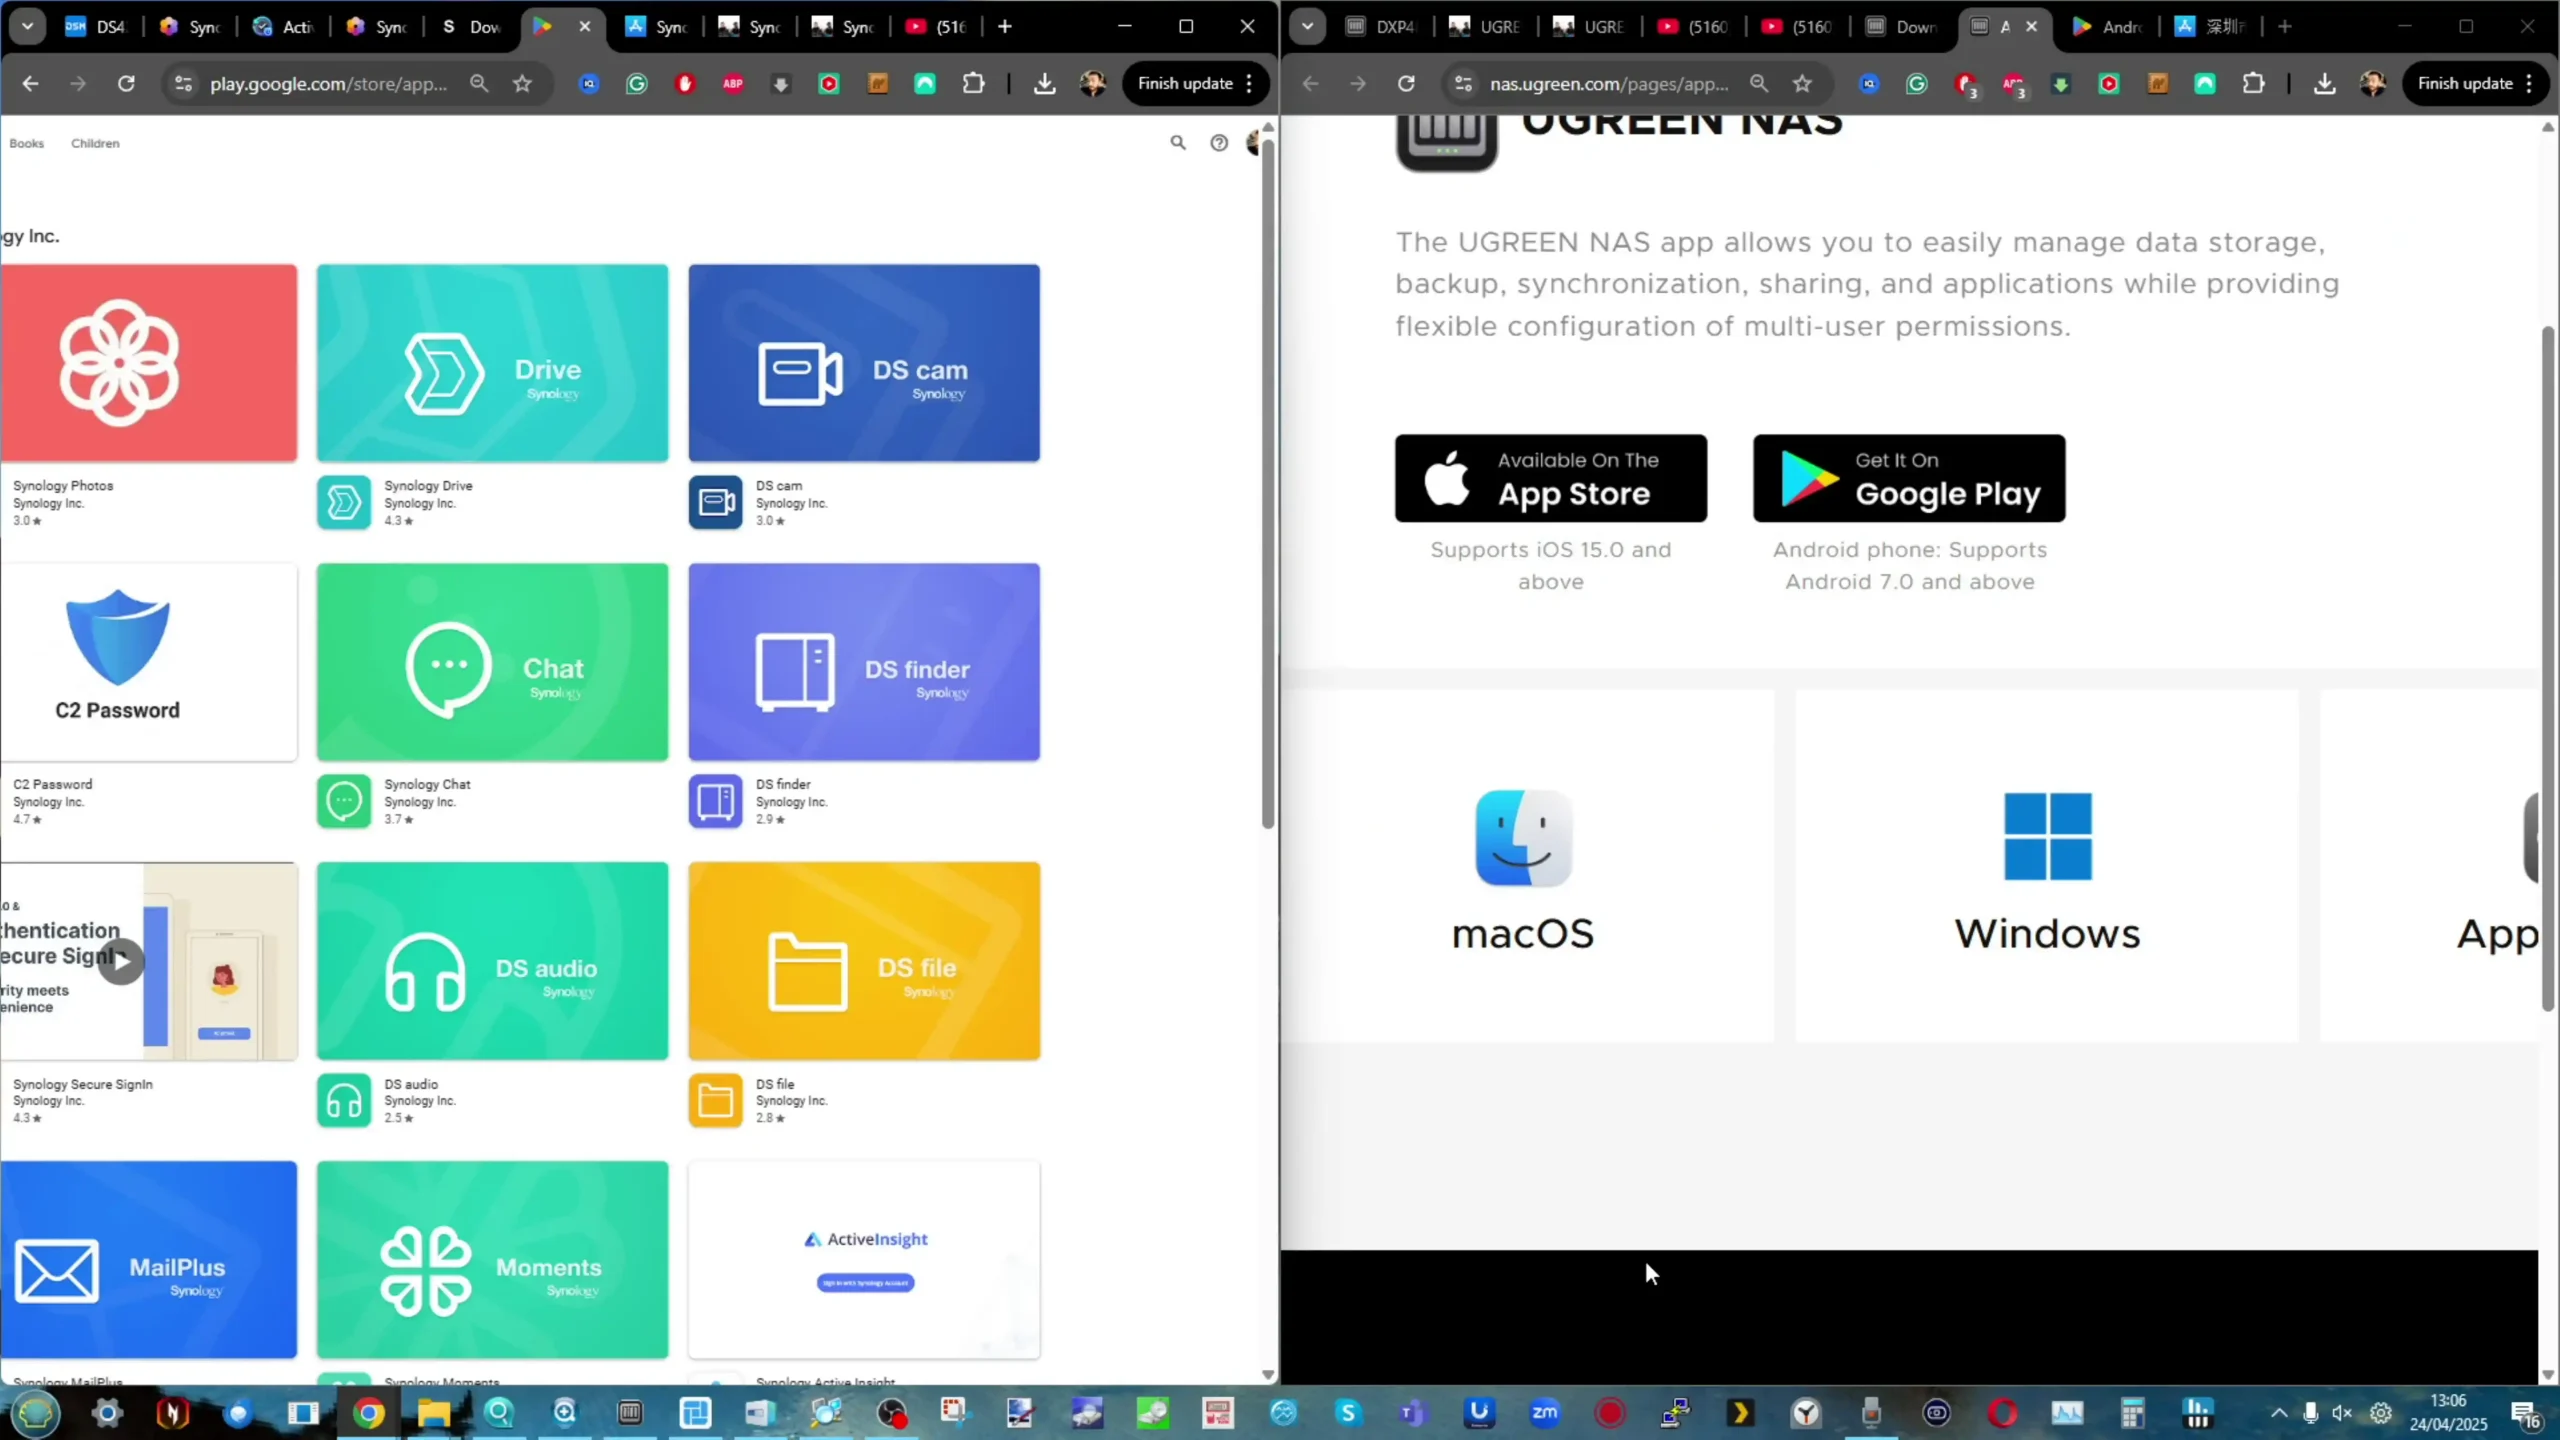
Task: Bookmark the Google Play page with star
Action: 522,84
